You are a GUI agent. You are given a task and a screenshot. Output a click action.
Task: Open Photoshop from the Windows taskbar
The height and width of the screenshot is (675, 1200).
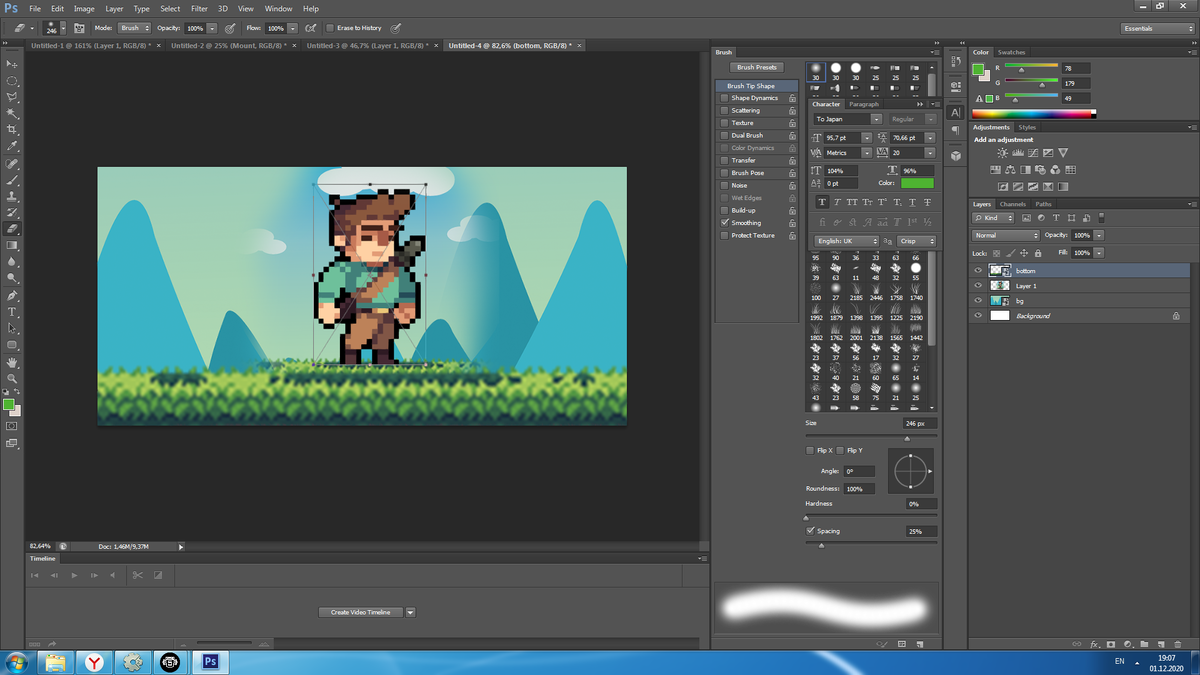click(210, 662)
